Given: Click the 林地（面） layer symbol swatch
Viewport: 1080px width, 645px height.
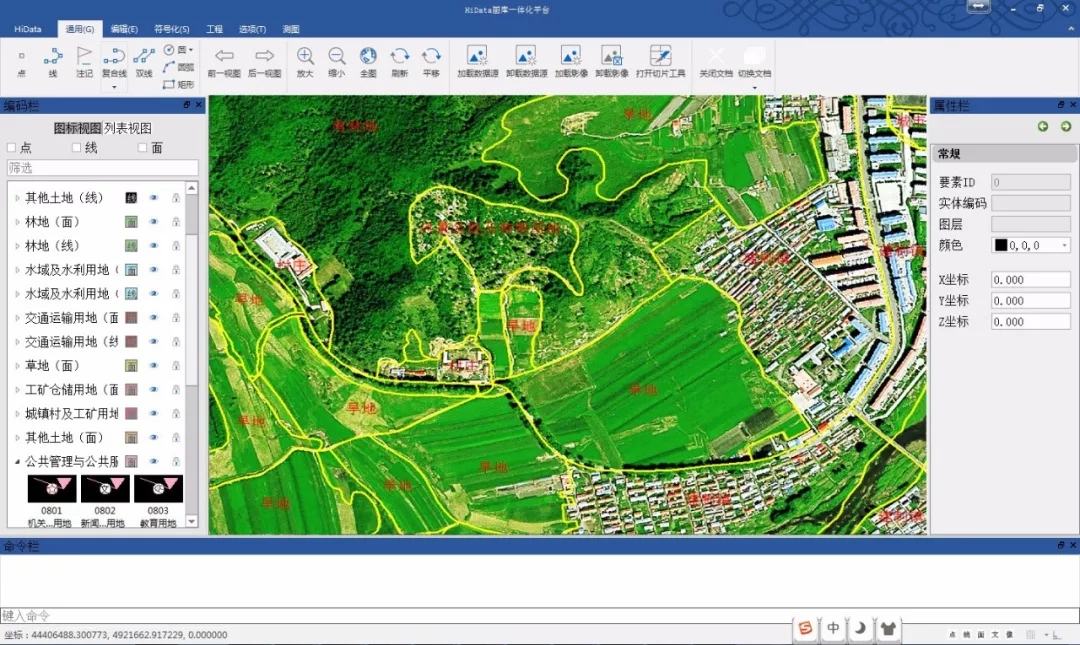Looking at the screenshot, I should coord(131,222).
